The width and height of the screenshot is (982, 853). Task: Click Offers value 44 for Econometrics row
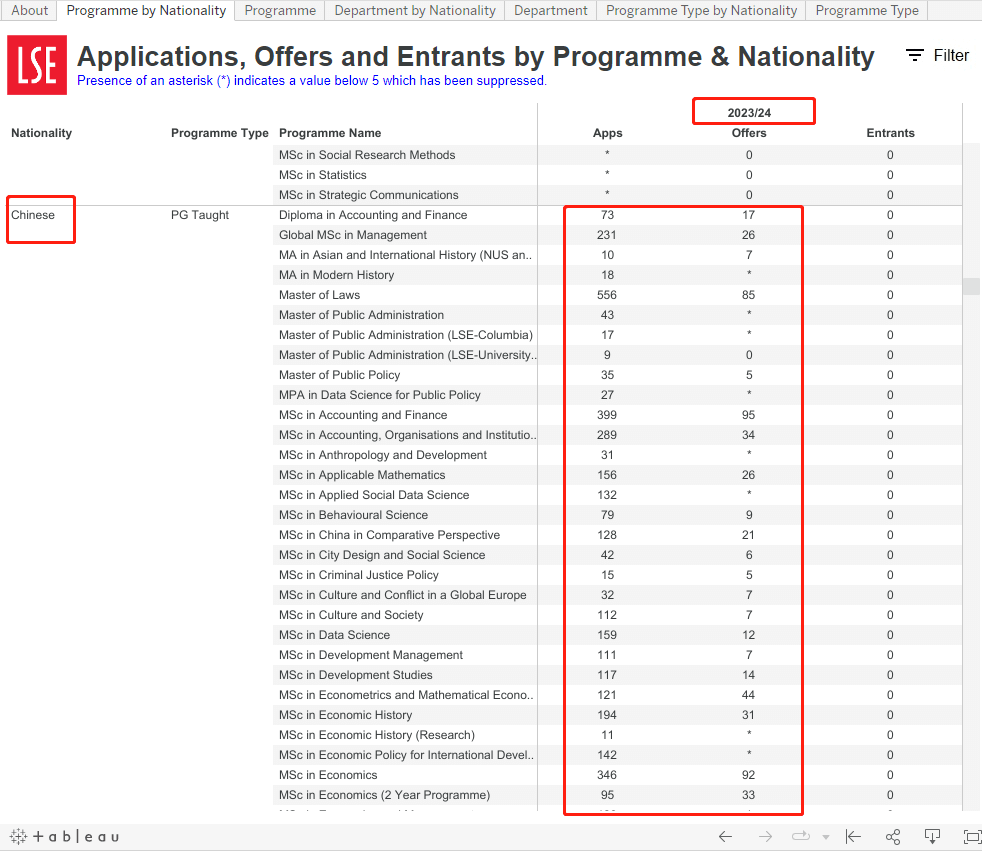[x=748, y=696]
